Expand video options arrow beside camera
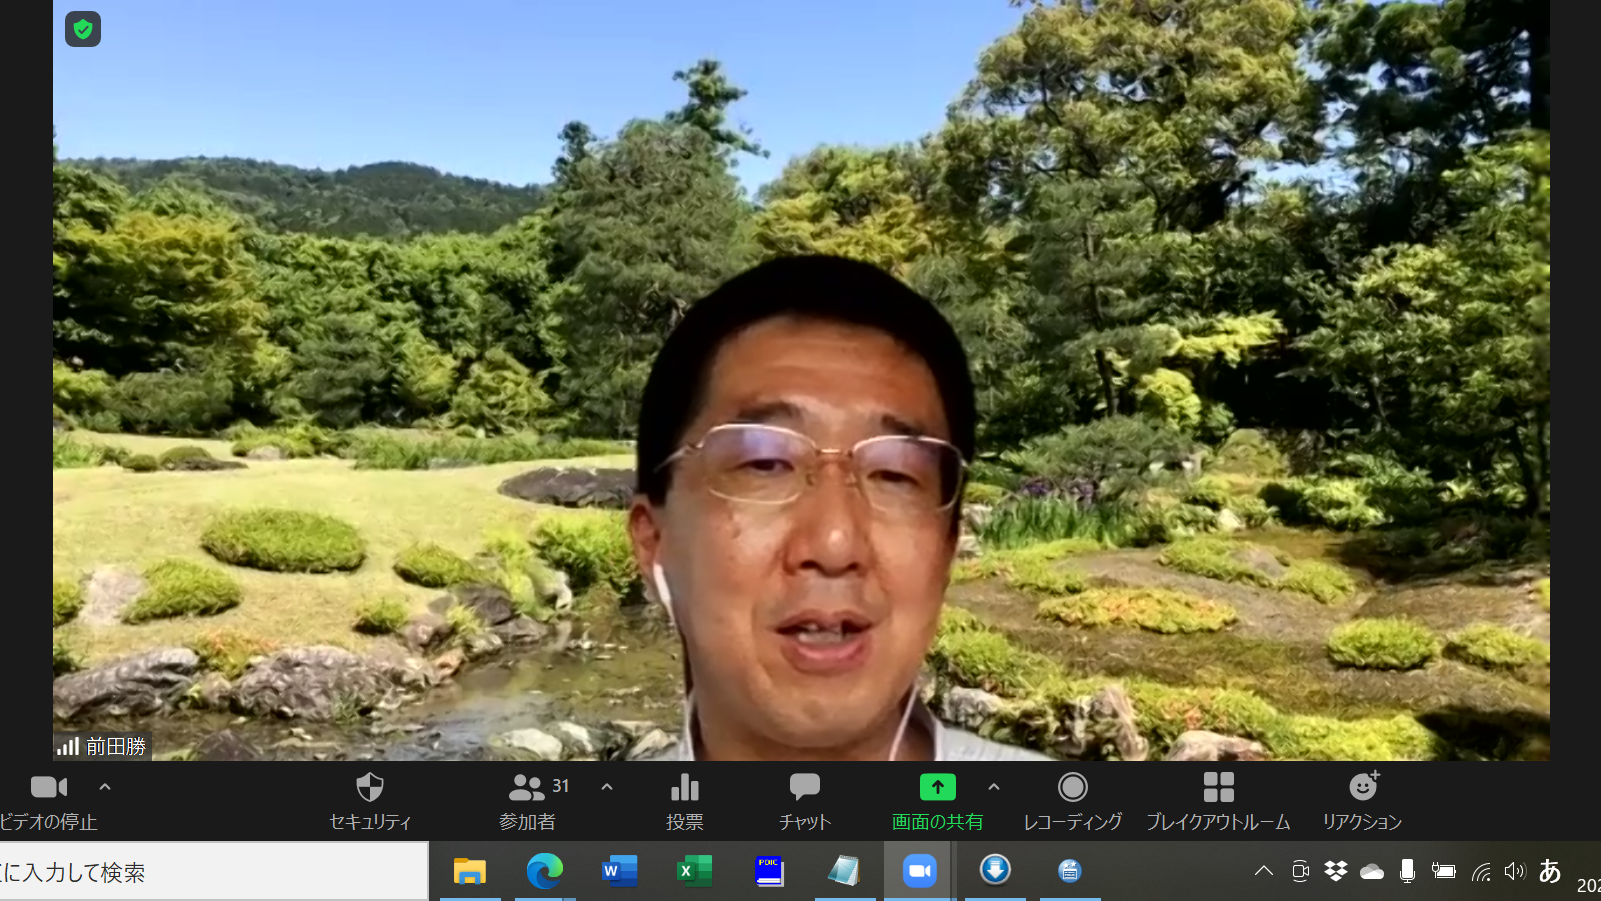The image size is (1601, 901). (x=105, y=788)
